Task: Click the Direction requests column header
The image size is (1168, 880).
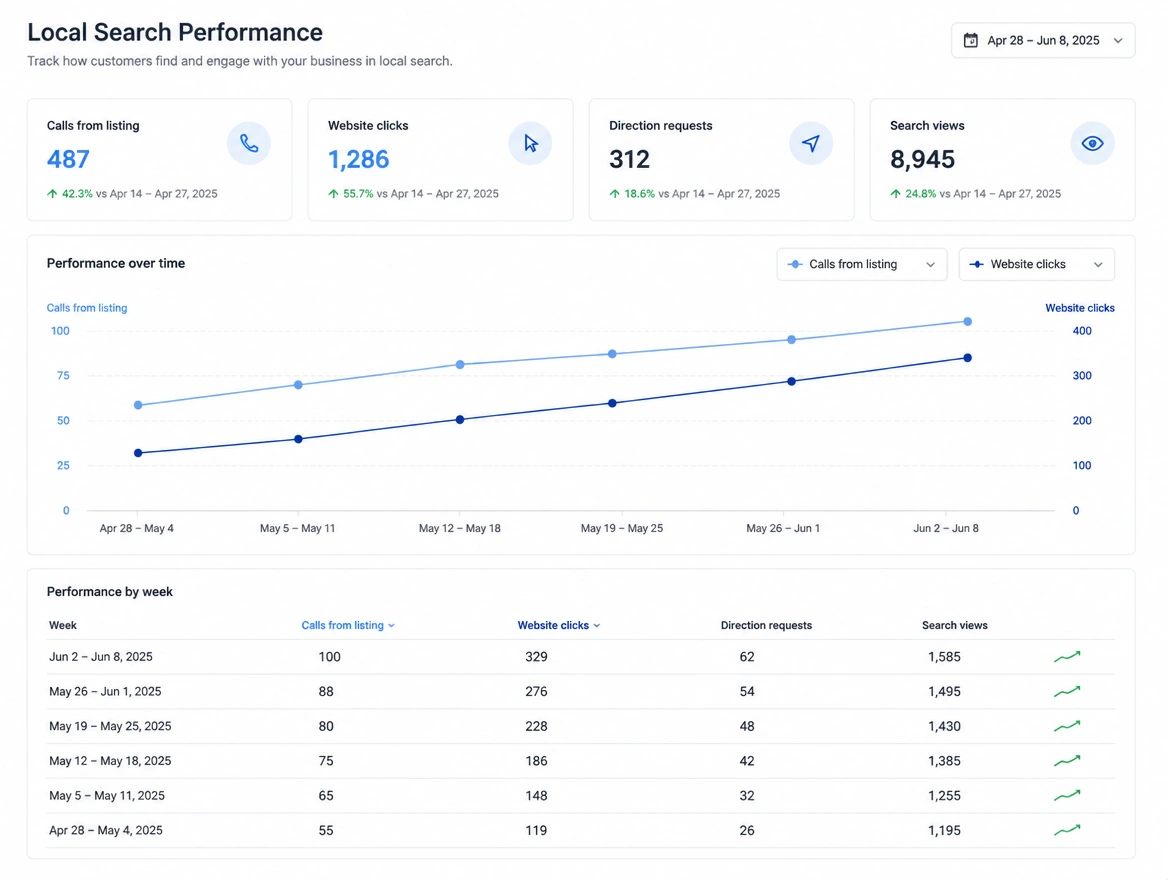Action: click(766, 625)
